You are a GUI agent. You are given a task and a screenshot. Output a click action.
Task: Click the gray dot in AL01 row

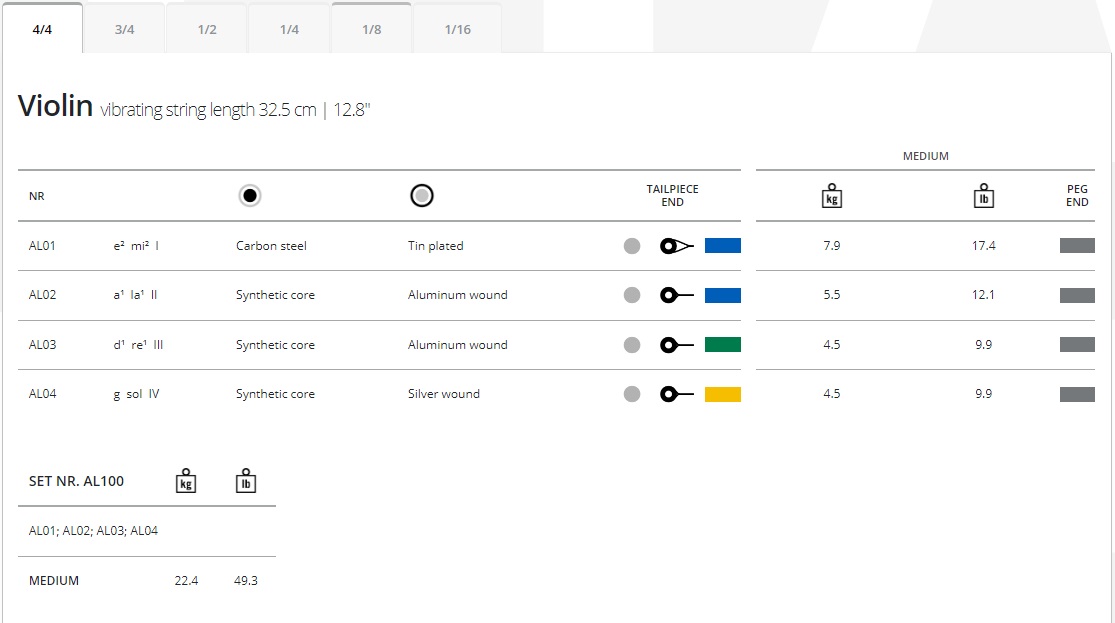click(x=632, y=246)
